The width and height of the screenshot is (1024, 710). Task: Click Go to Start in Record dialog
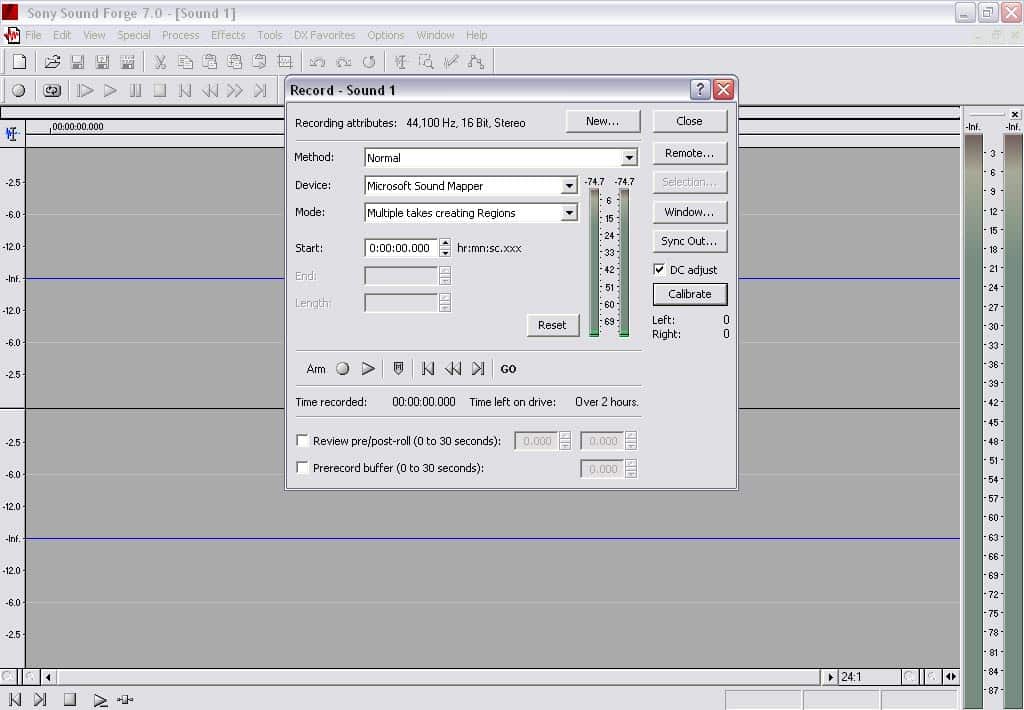coord(428,369)
